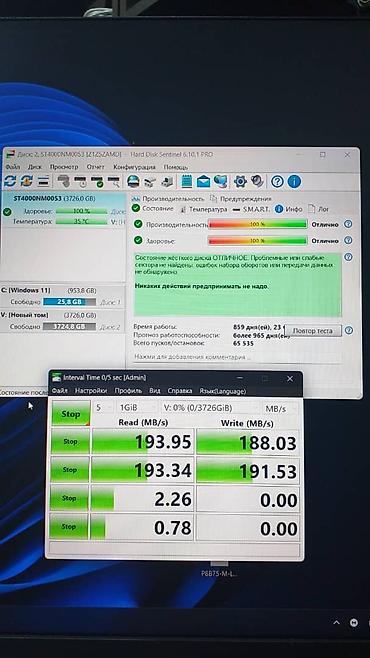This screenshot has height=658, width=370.
Task: Switch to the Лог tab
Action: [x=318, y=209]
